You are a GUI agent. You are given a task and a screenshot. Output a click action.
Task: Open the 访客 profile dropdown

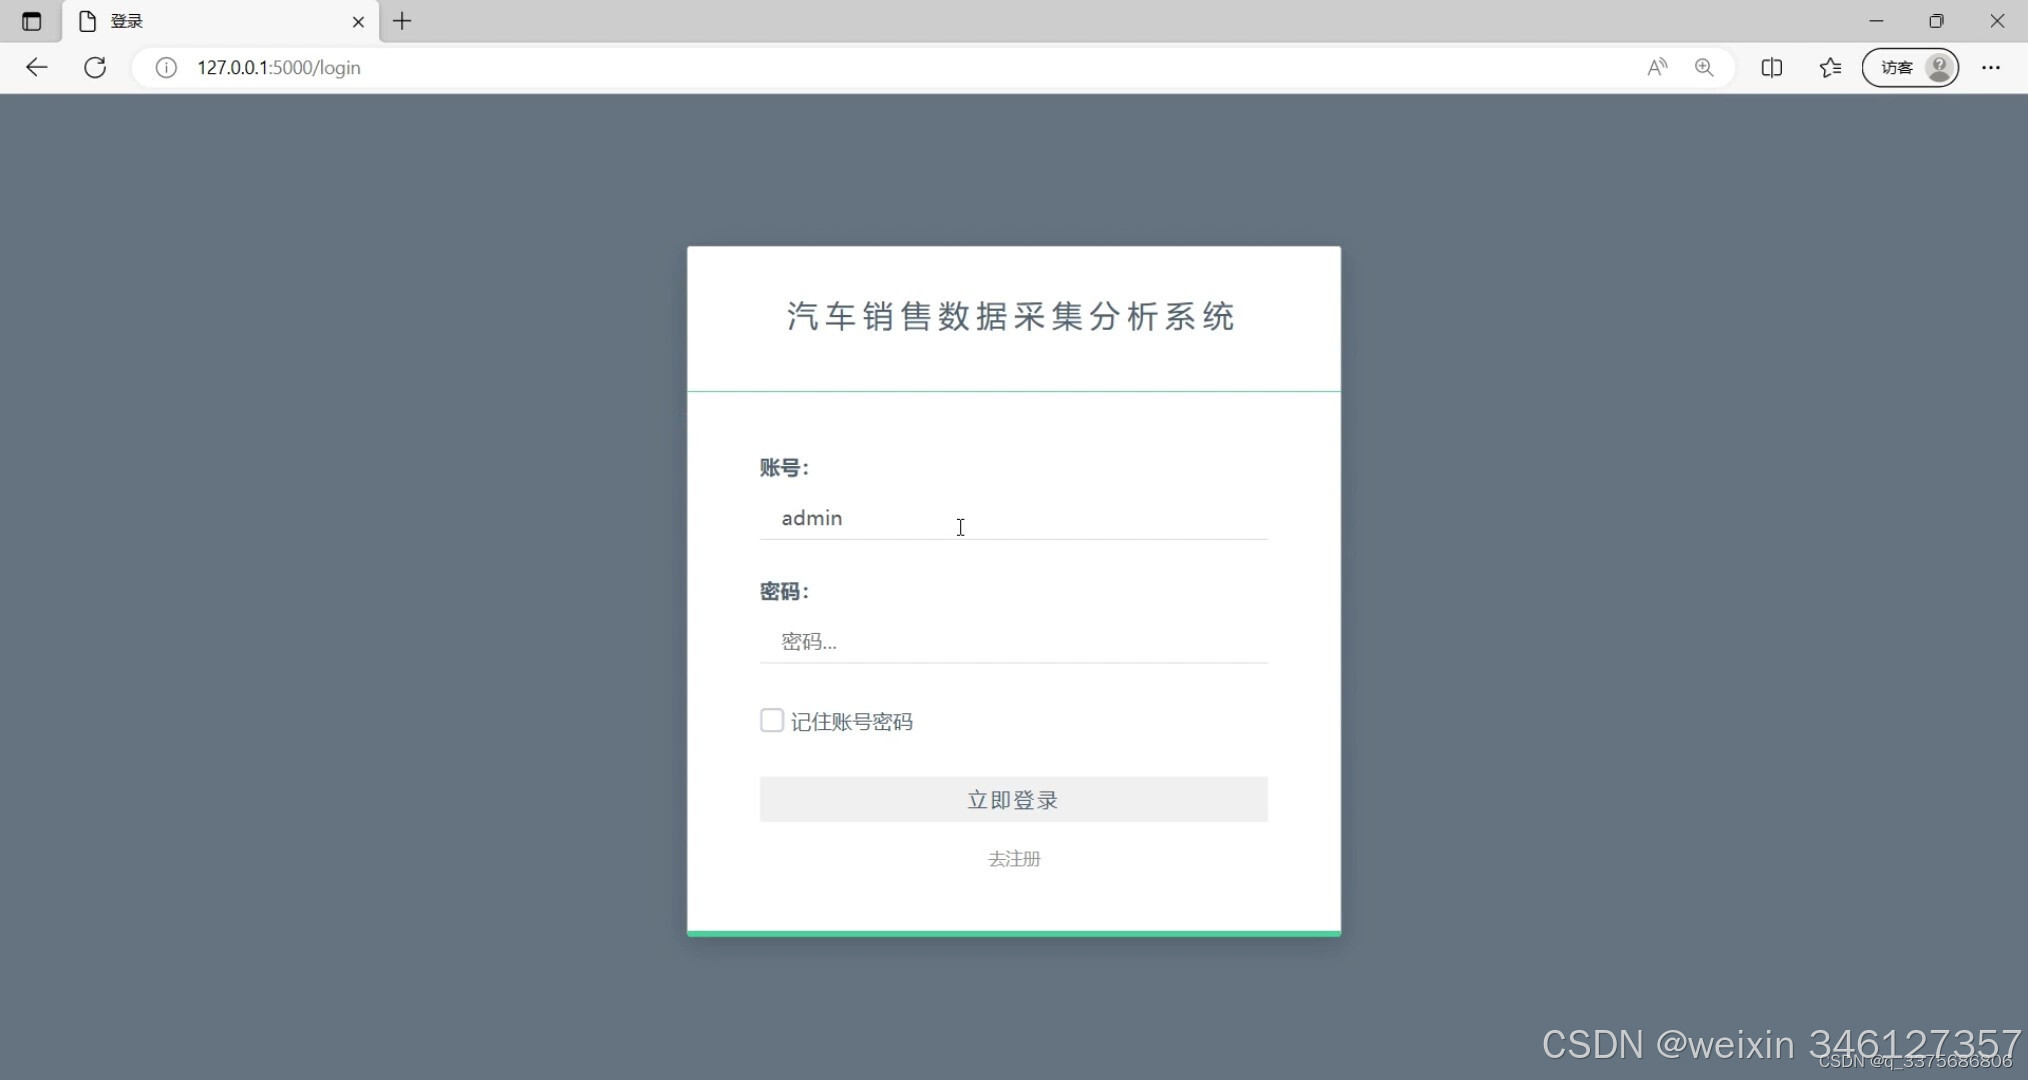click(1910, 67)
